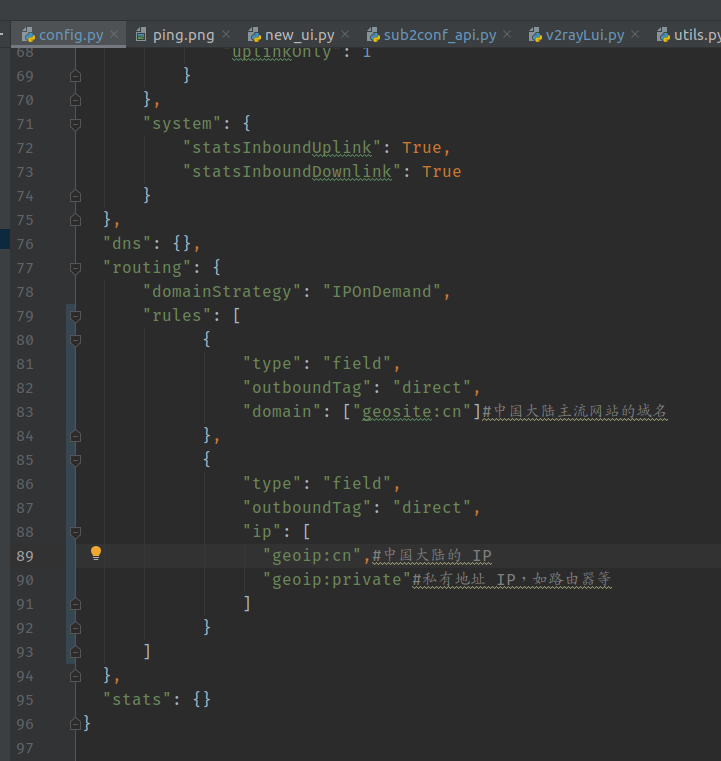Click line number 83 in gutter
The width and height of the screenshot is (721, 761).
pyautogui.click(x=25, y=412)
